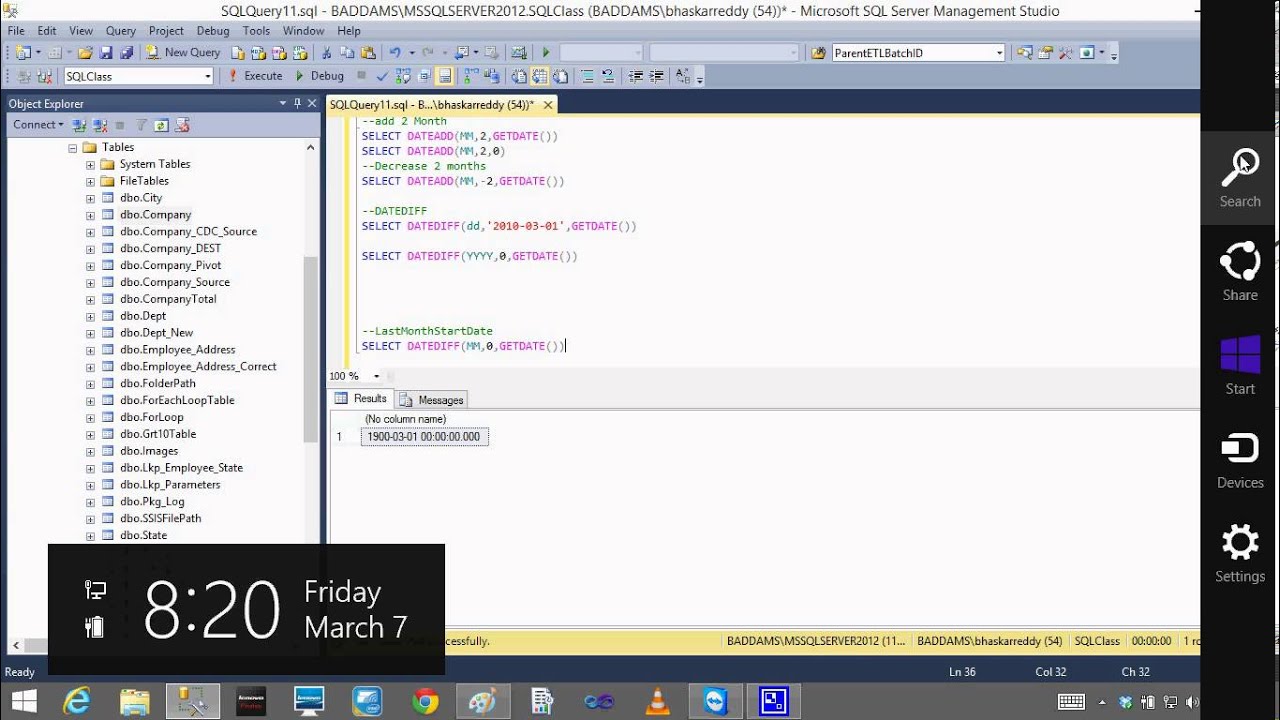Expand the dbo.Dept table node
This screenshot has height=720, width=1280.
pyautogui.click(x=90, y=317)
